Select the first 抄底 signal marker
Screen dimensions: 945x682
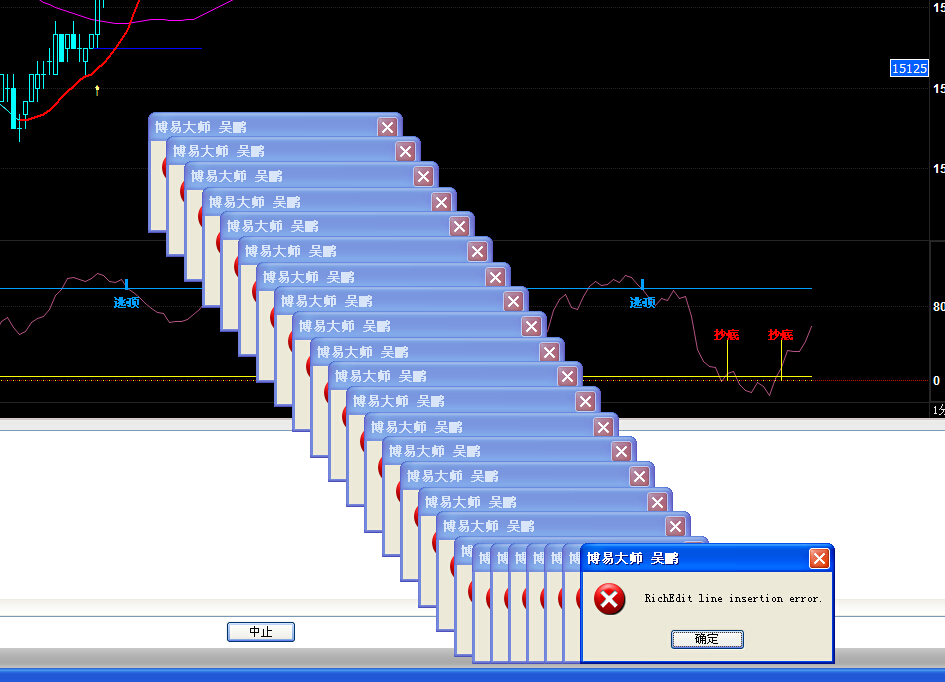coord(726,334)
